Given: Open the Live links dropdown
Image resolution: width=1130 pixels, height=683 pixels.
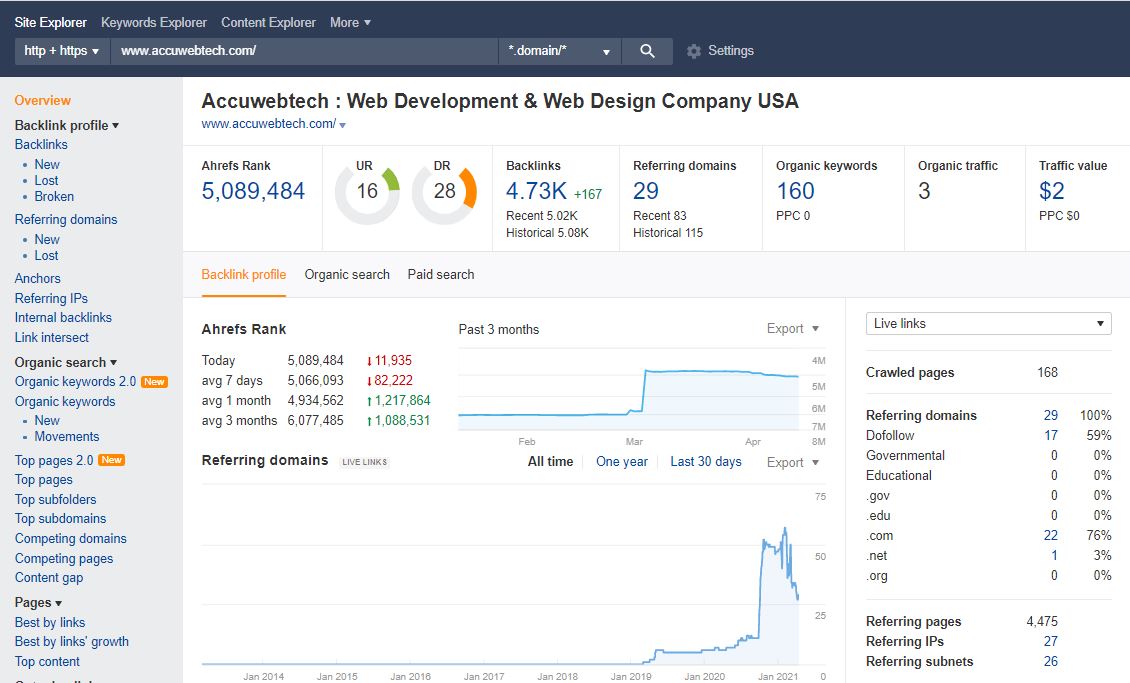Looking at the screenshot, I should pyautogui.click(x=988, y=323).
